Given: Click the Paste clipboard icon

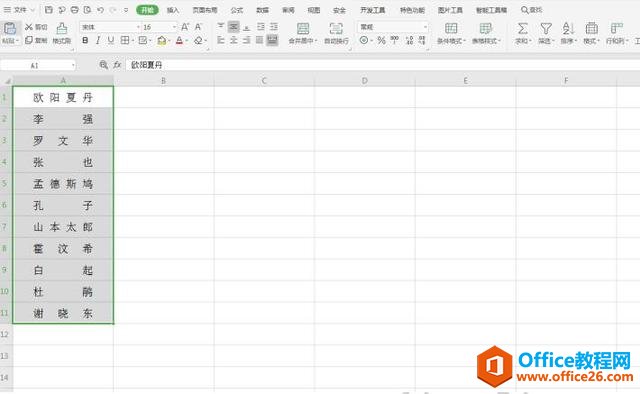Looking at the screenshot, I should (10, 28).
